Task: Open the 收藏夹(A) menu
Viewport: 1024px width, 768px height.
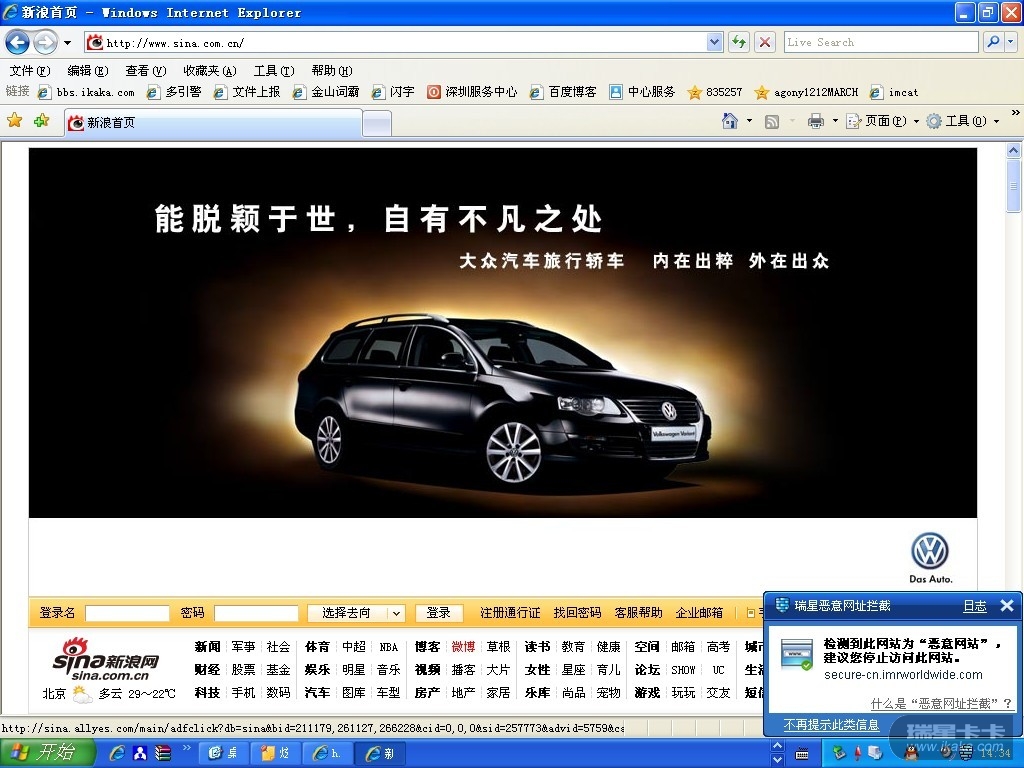Action: (210, 71)
